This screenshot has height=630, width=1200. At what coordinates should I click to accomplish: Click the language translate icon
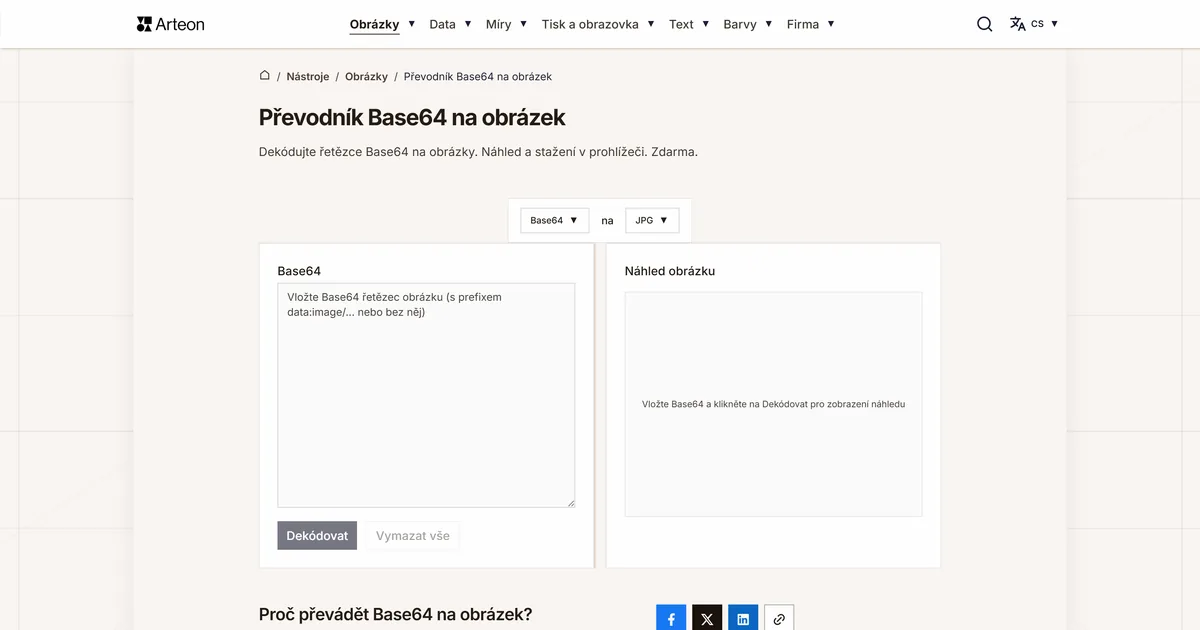(x=1018, y=24)
